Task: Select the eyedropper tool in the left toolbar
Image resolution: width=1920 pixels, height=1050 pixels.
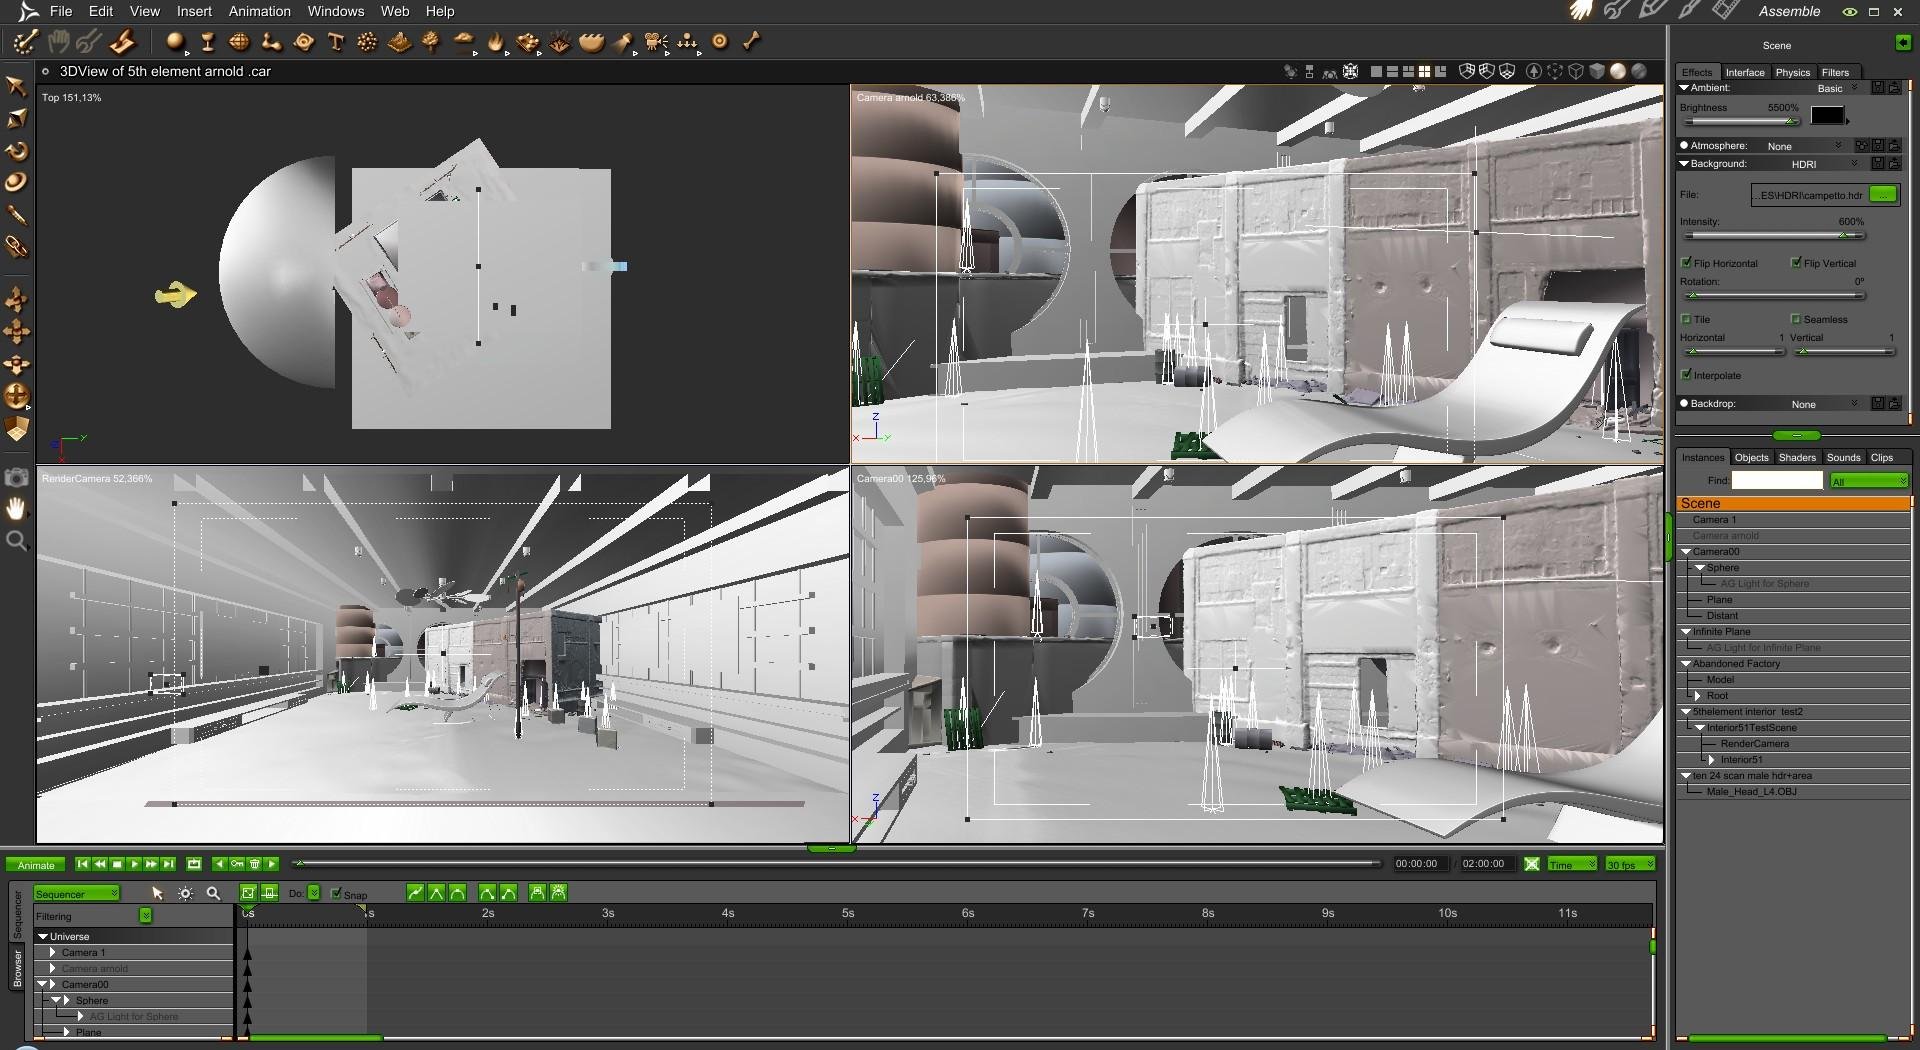Action: (x=17, y=215)
